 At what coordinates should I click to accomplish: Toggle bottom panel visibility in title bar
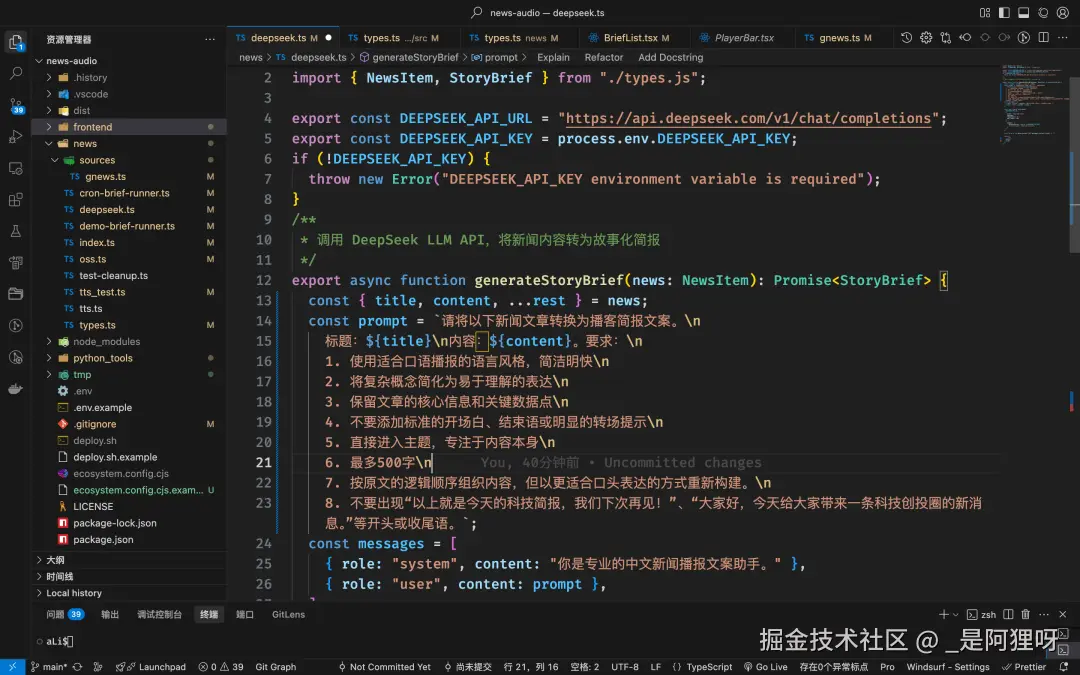click(x=1024, y=12)
